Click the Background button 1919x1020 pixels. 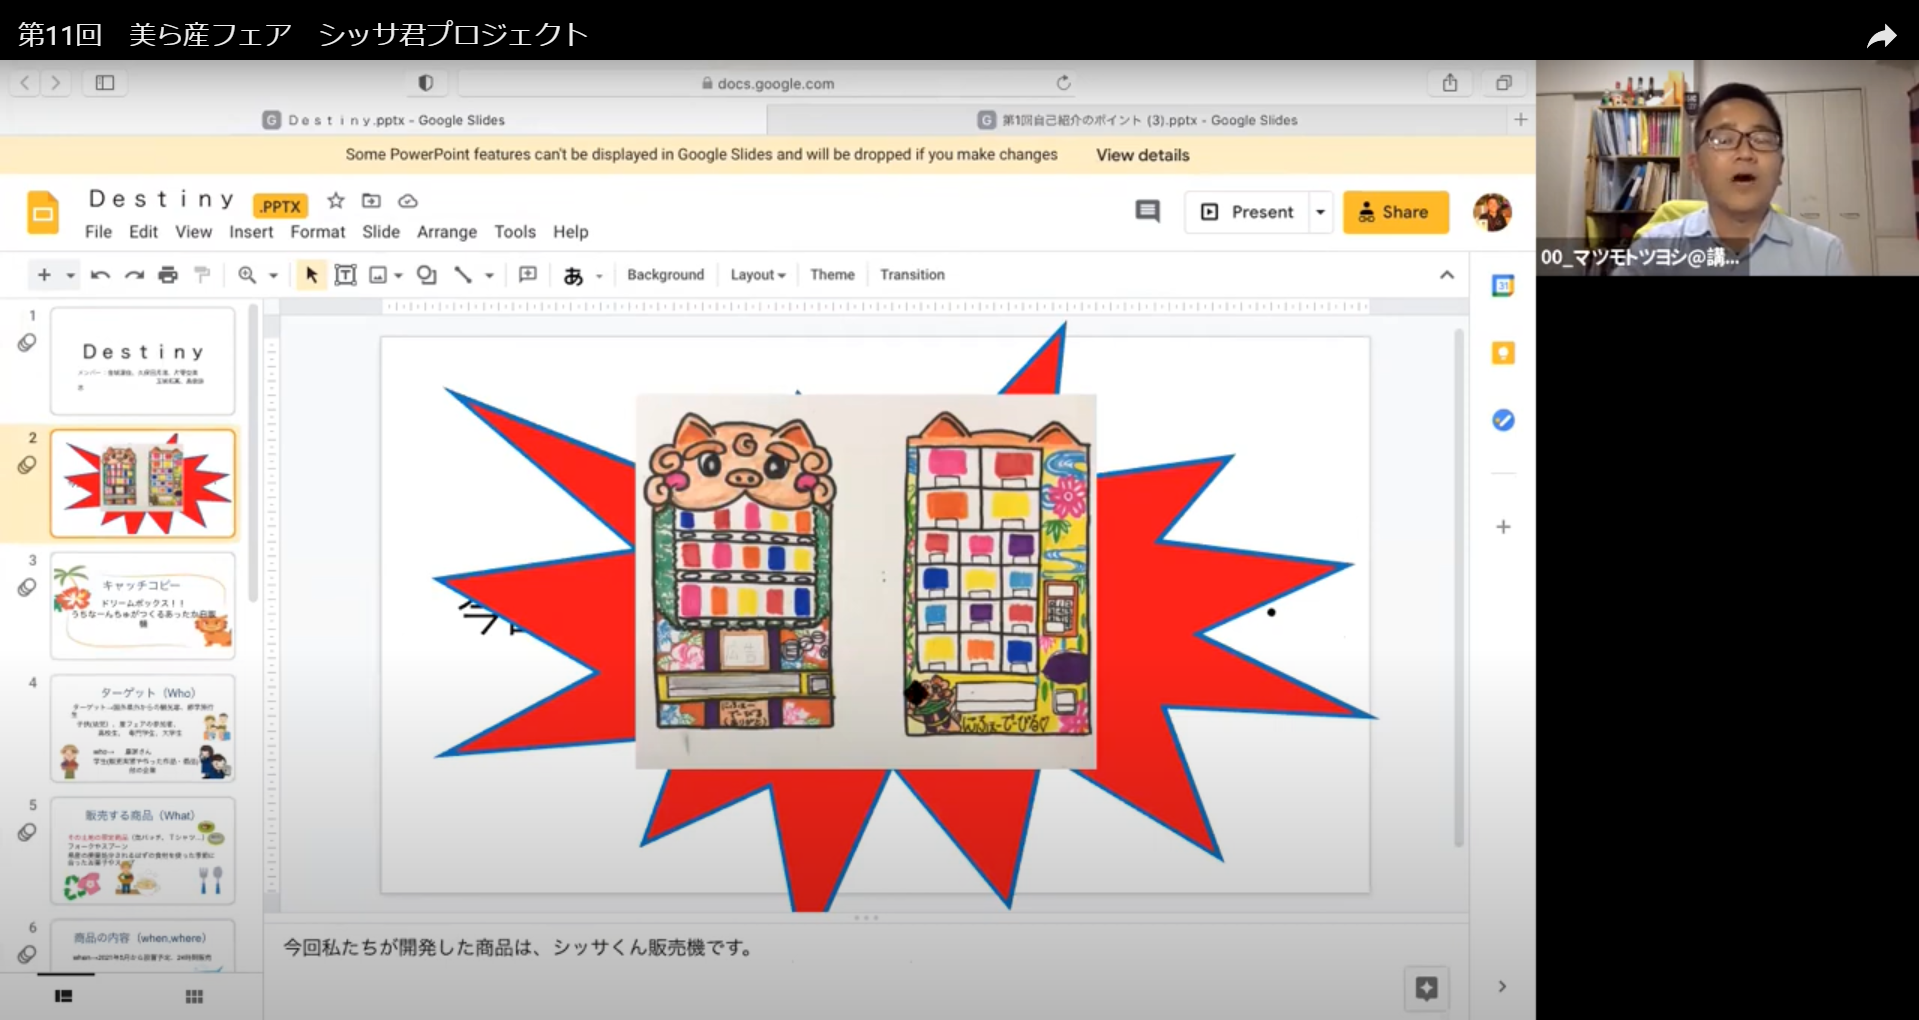click(665, 275)
